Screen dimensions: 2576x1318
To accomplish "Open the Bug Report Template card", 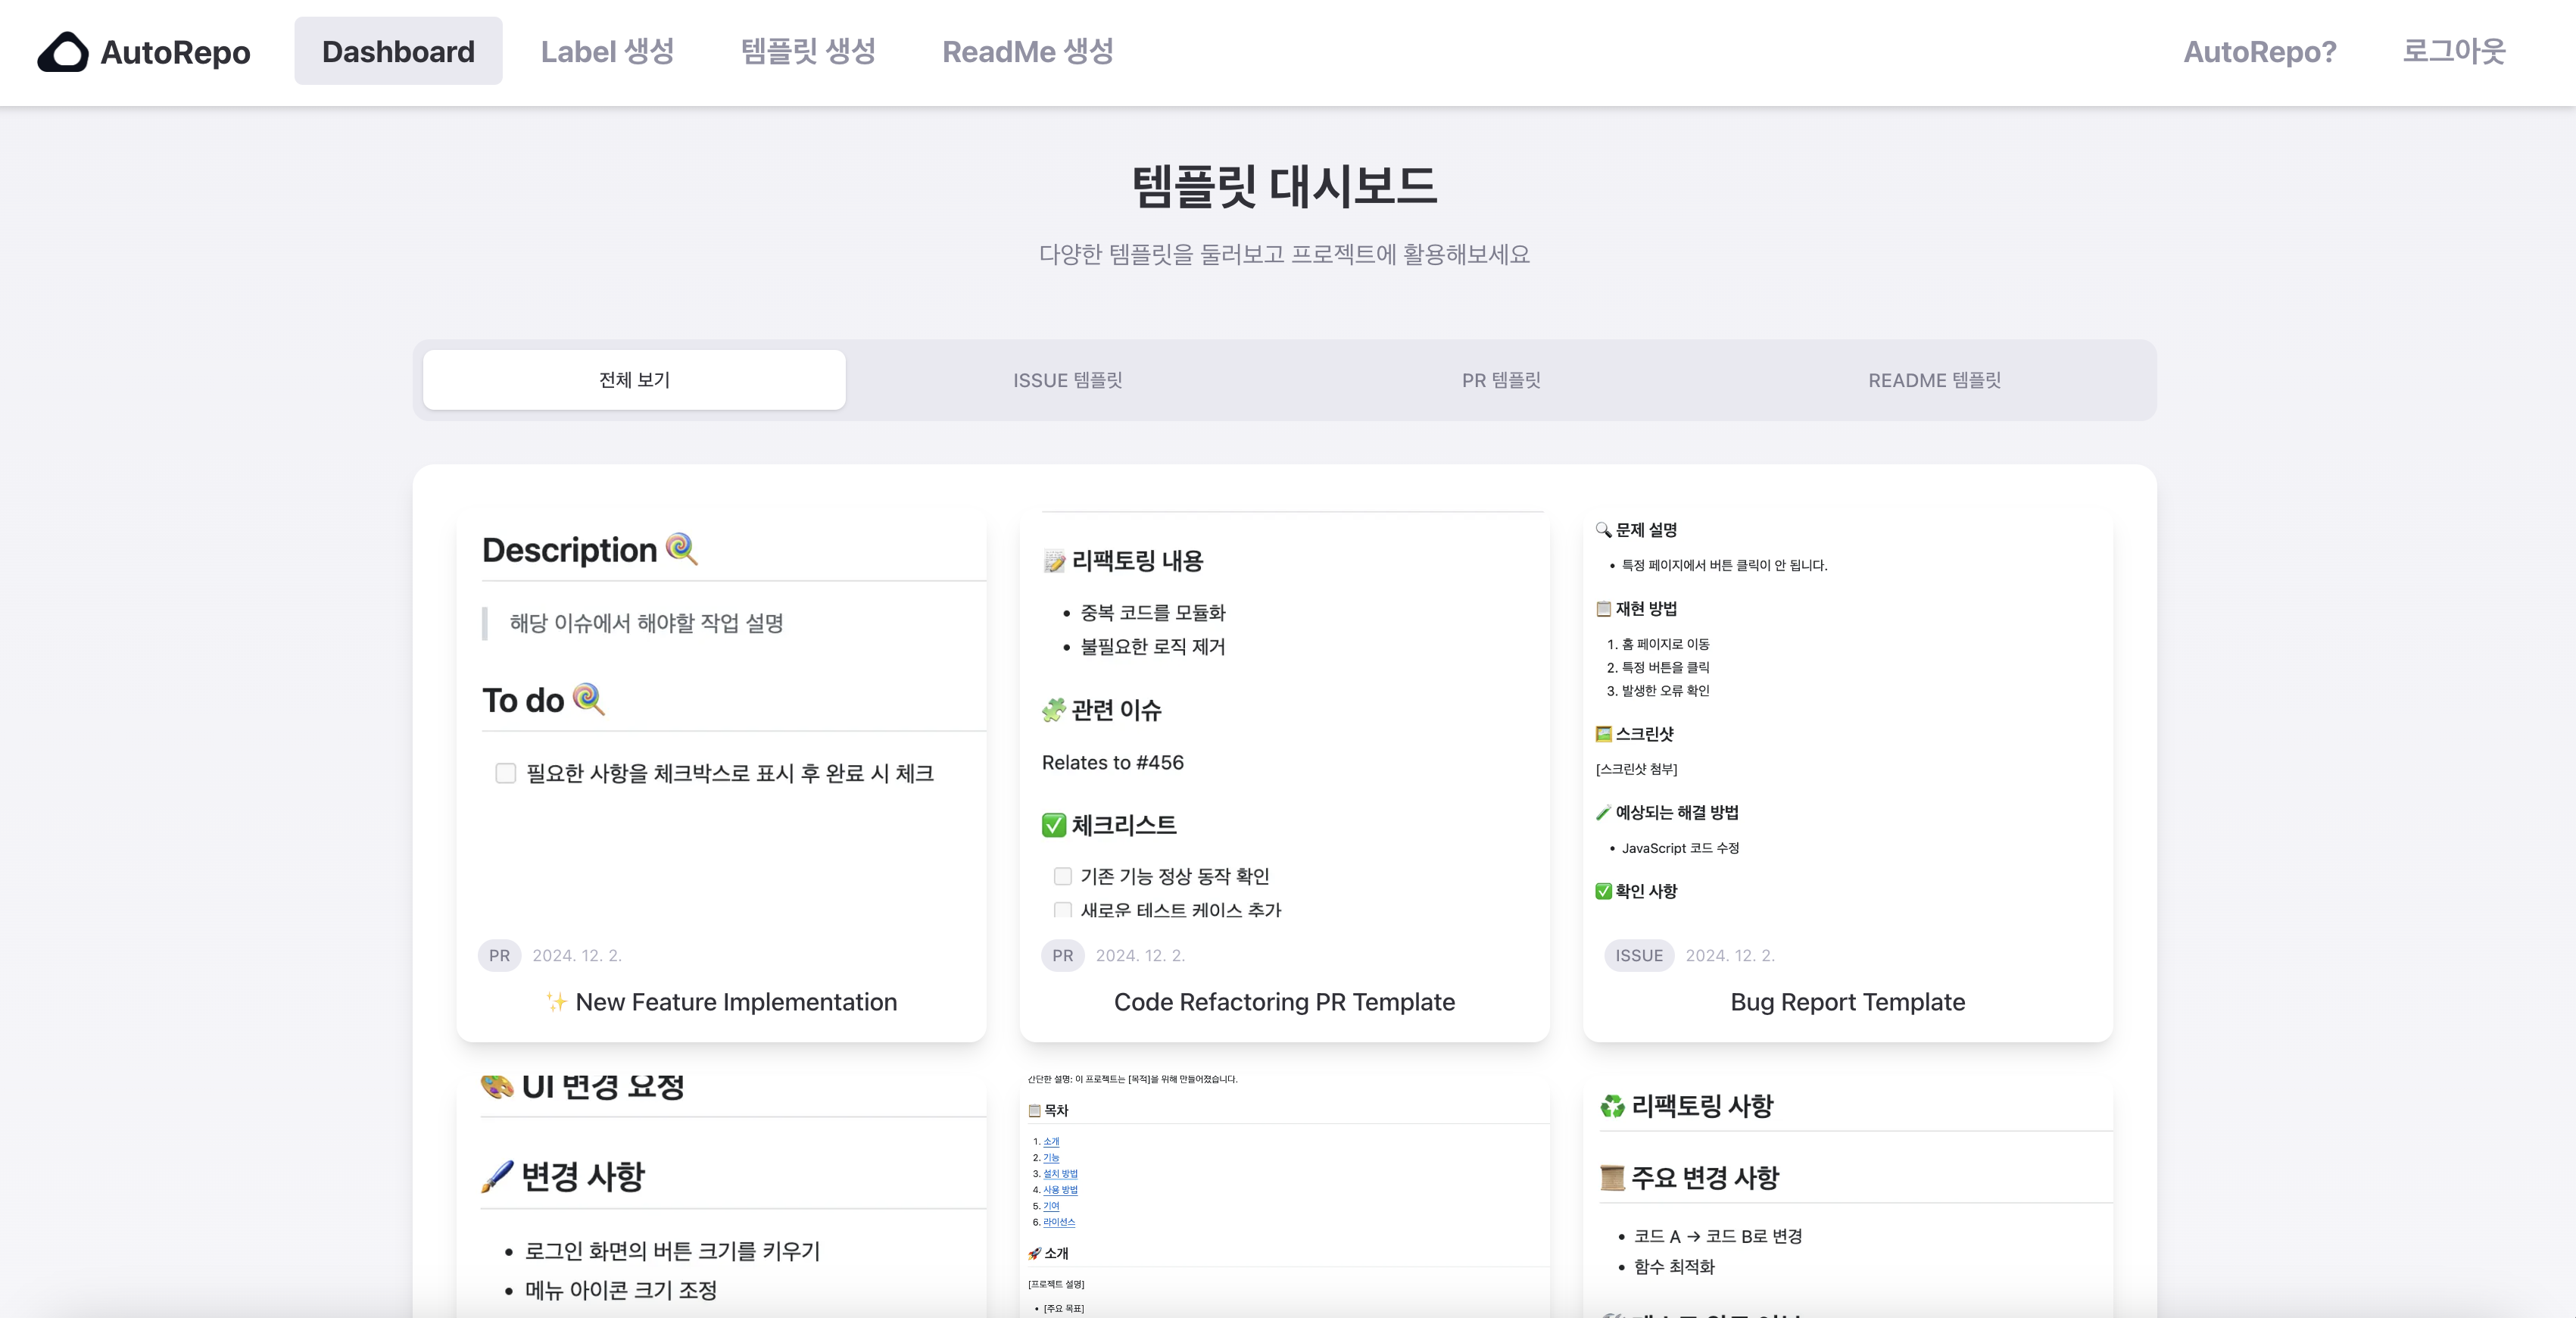I will click(x=1847, y=1002).
